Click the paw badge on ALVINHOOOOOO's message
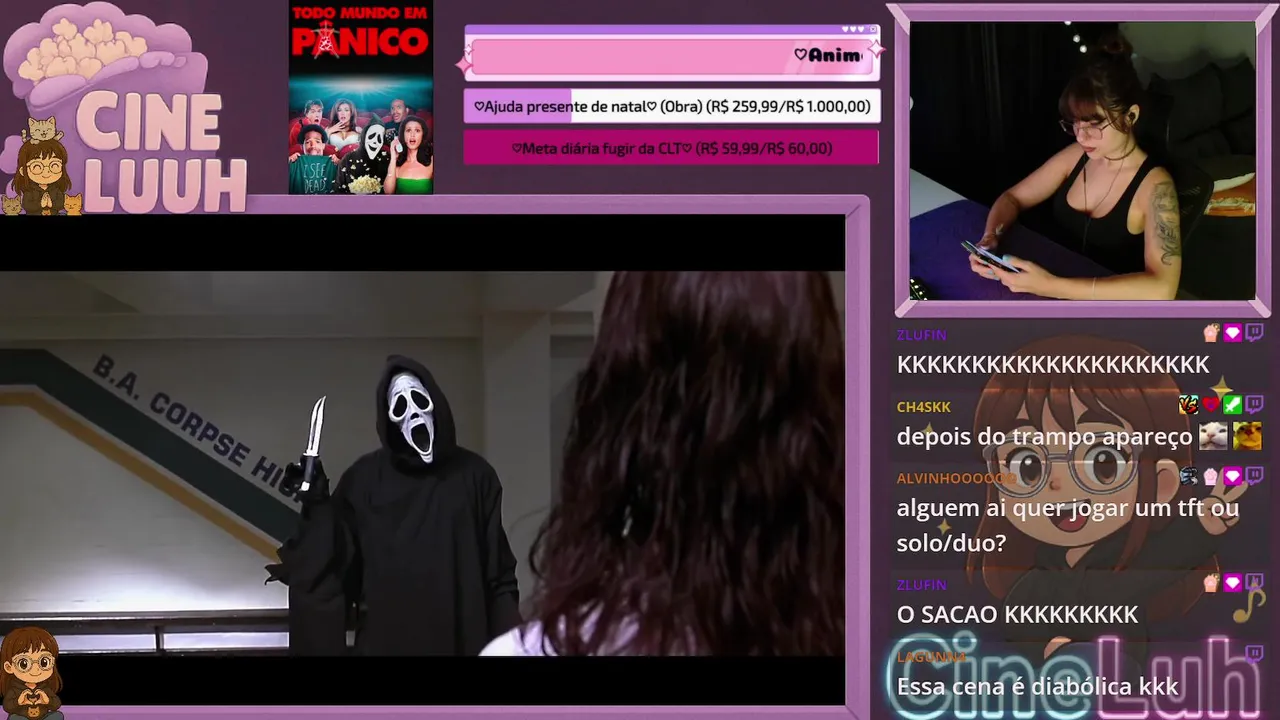The height and width of the screenshot is (720, 1280). point(1211,476)
